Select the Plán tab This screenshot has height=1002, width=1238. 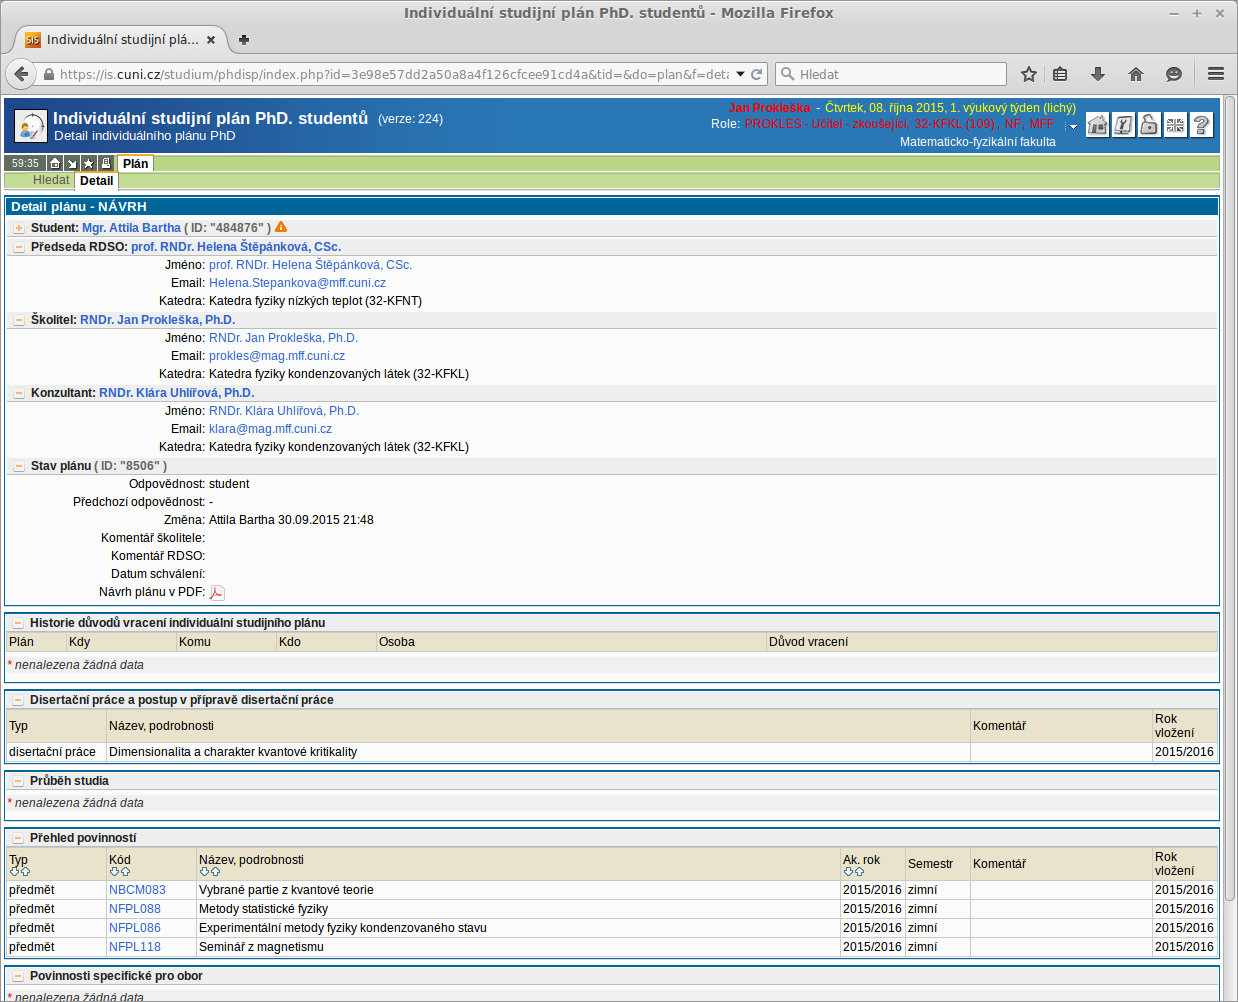tap(136, 163)
